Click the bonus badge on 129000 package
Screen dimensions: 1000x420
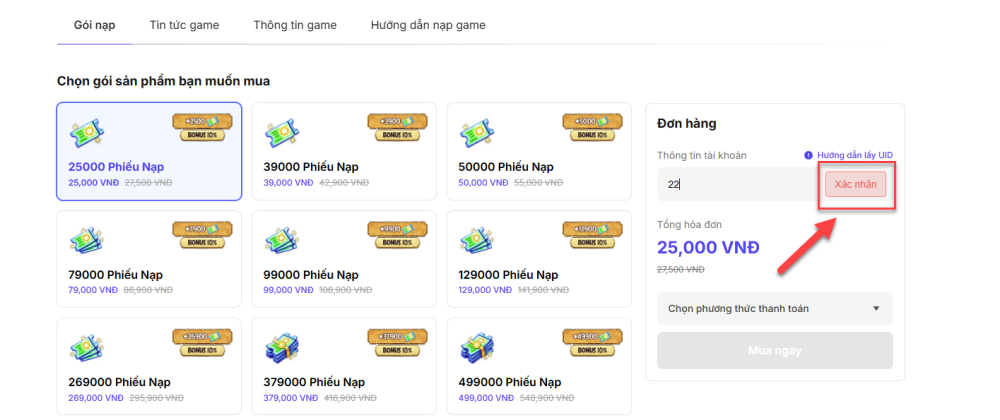592,235
